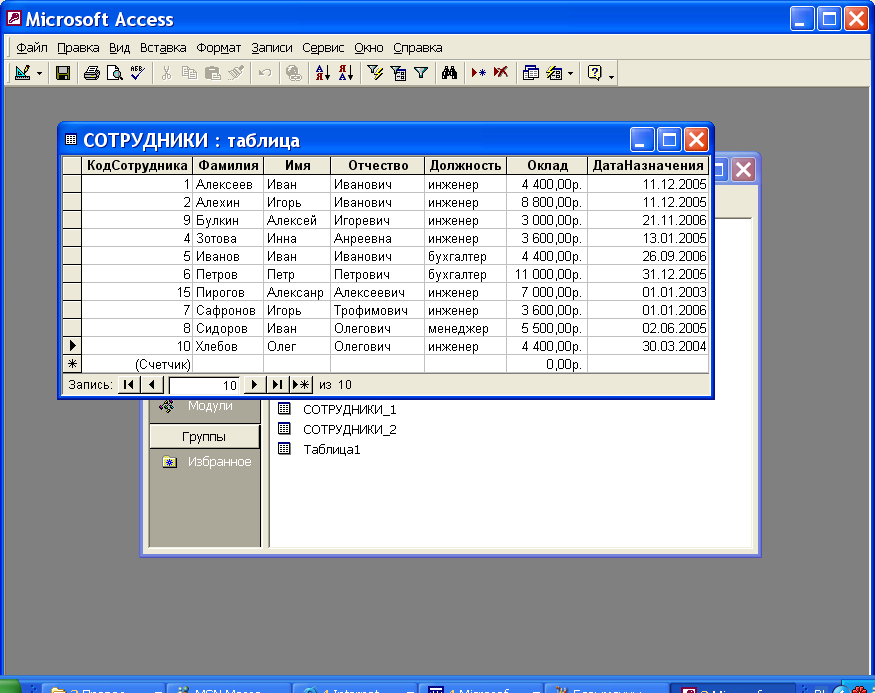The image size is (875, 693).
Task: Click the Оклад column header
Action: [x=547, y=166]
